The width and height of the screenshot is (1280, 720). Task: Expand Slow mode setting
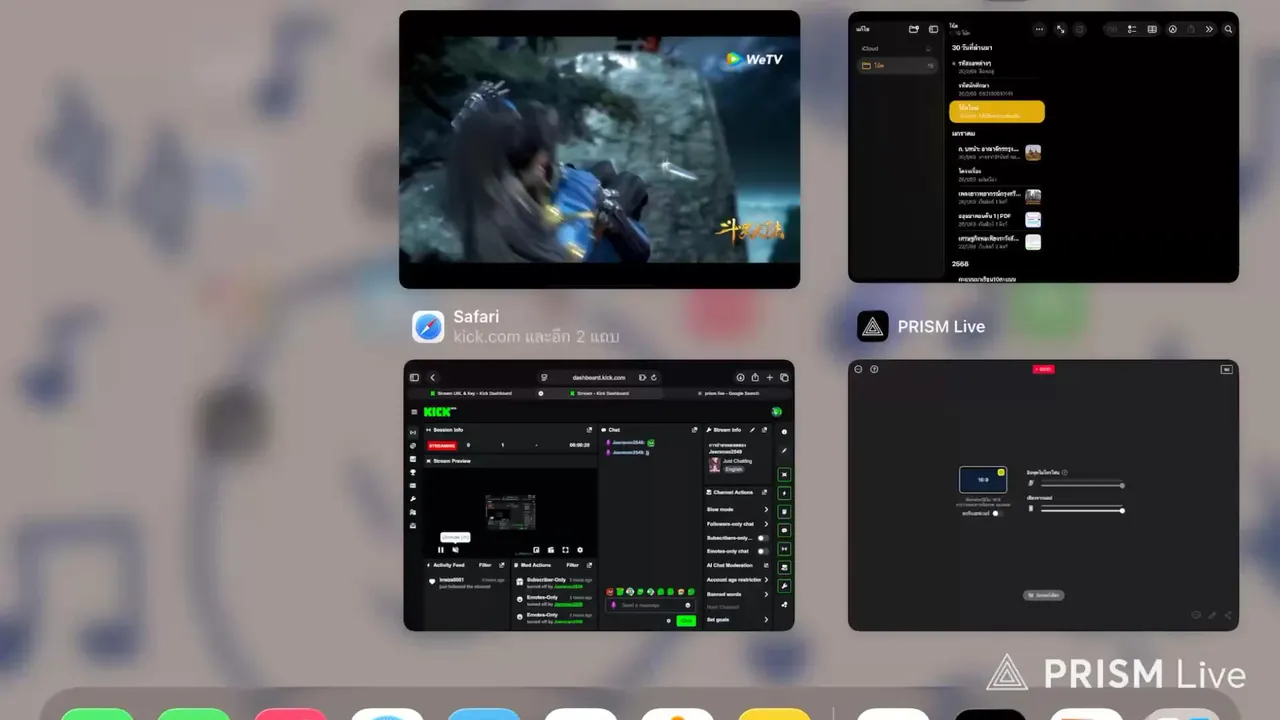738,509
